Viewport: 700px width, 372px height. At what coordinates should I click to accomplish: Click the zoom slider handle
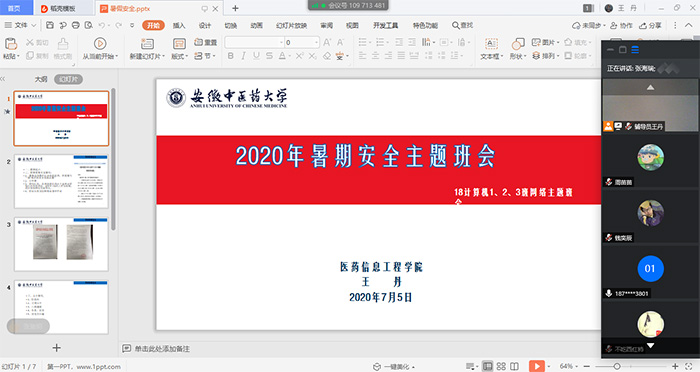(x=617, y=366)
